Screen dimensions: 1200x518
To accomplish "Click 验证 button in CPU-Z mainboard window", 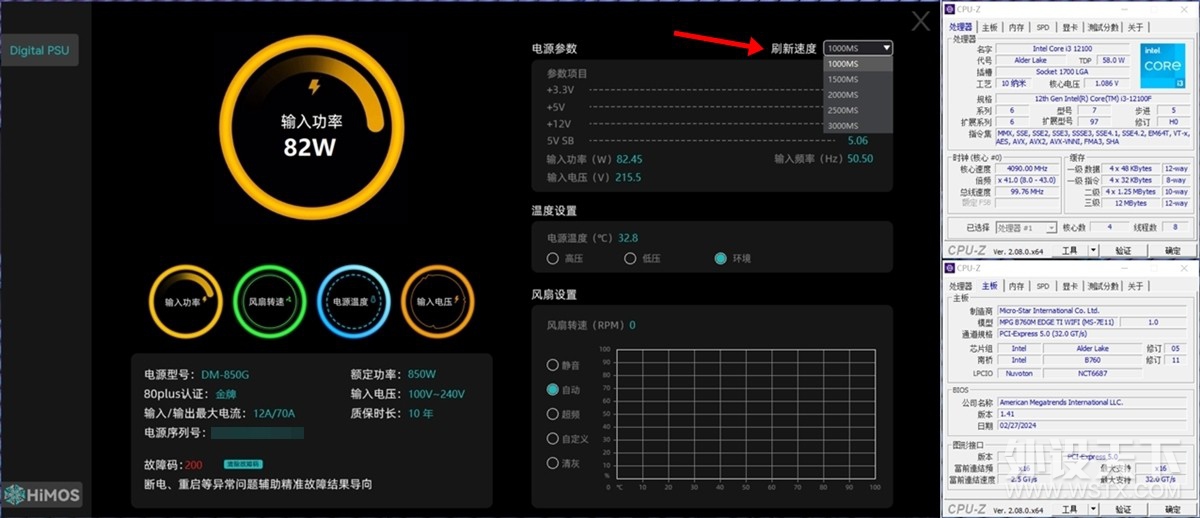I will click(1123, 508).
